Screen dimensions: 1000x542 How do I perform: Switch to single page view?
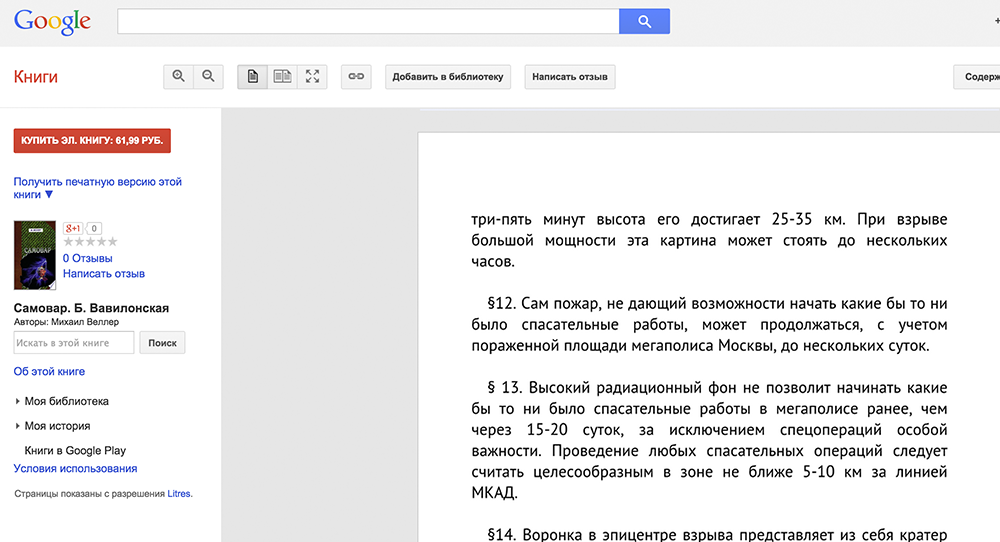point(253,76)
